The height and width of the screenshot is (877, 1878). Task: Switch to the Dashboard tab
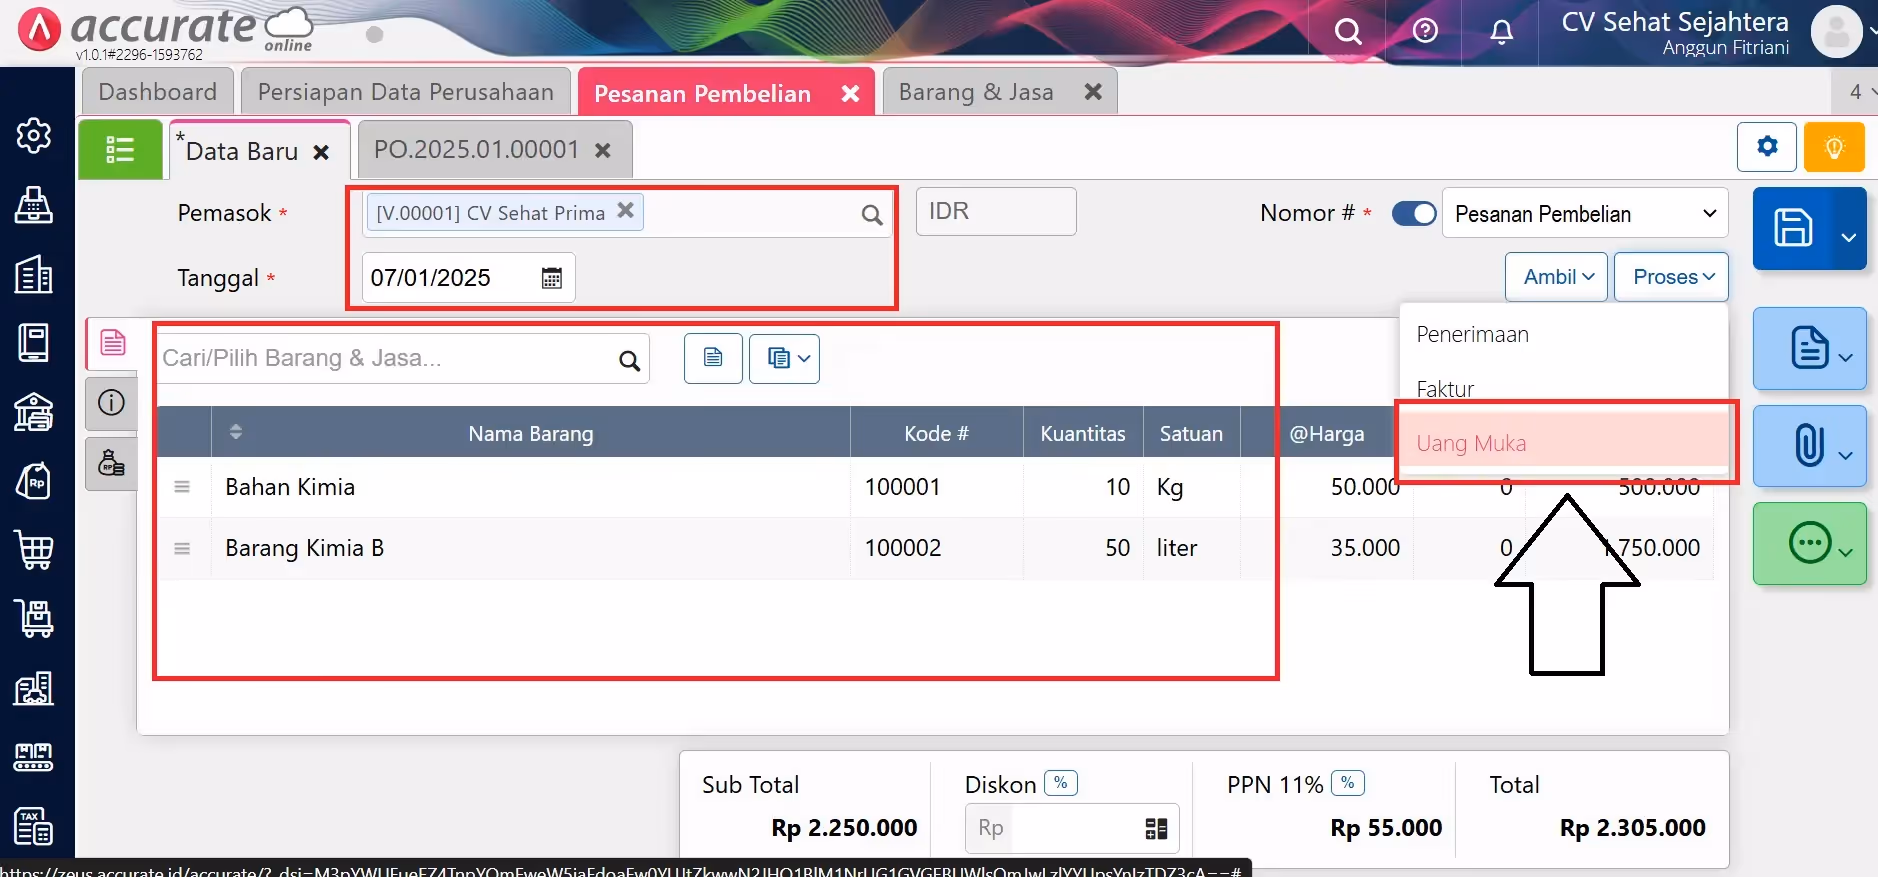(x=157, y=92)
